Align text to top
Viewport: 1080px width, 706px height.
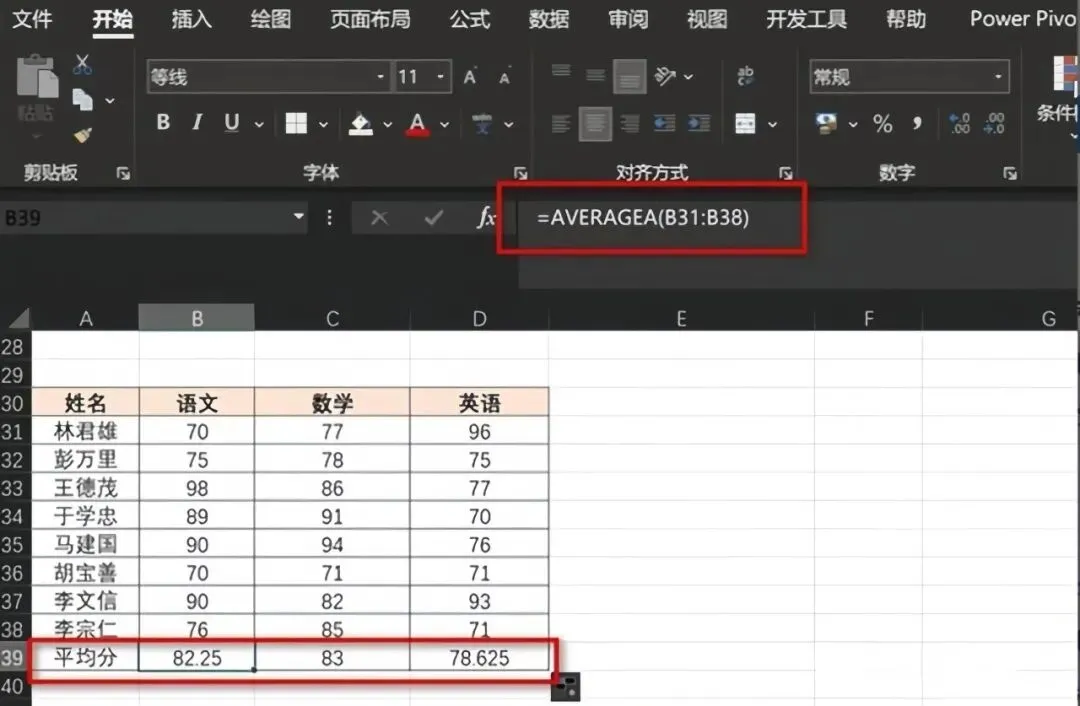click(x=561, y=73)
